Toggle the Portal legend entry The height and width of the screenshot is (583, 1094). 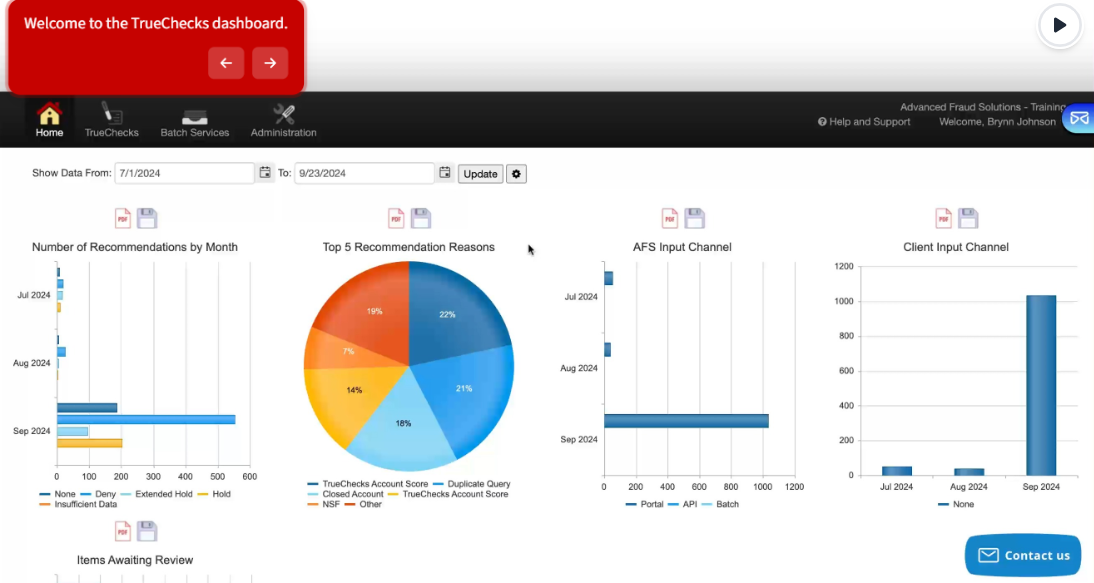tap(645, 504)
